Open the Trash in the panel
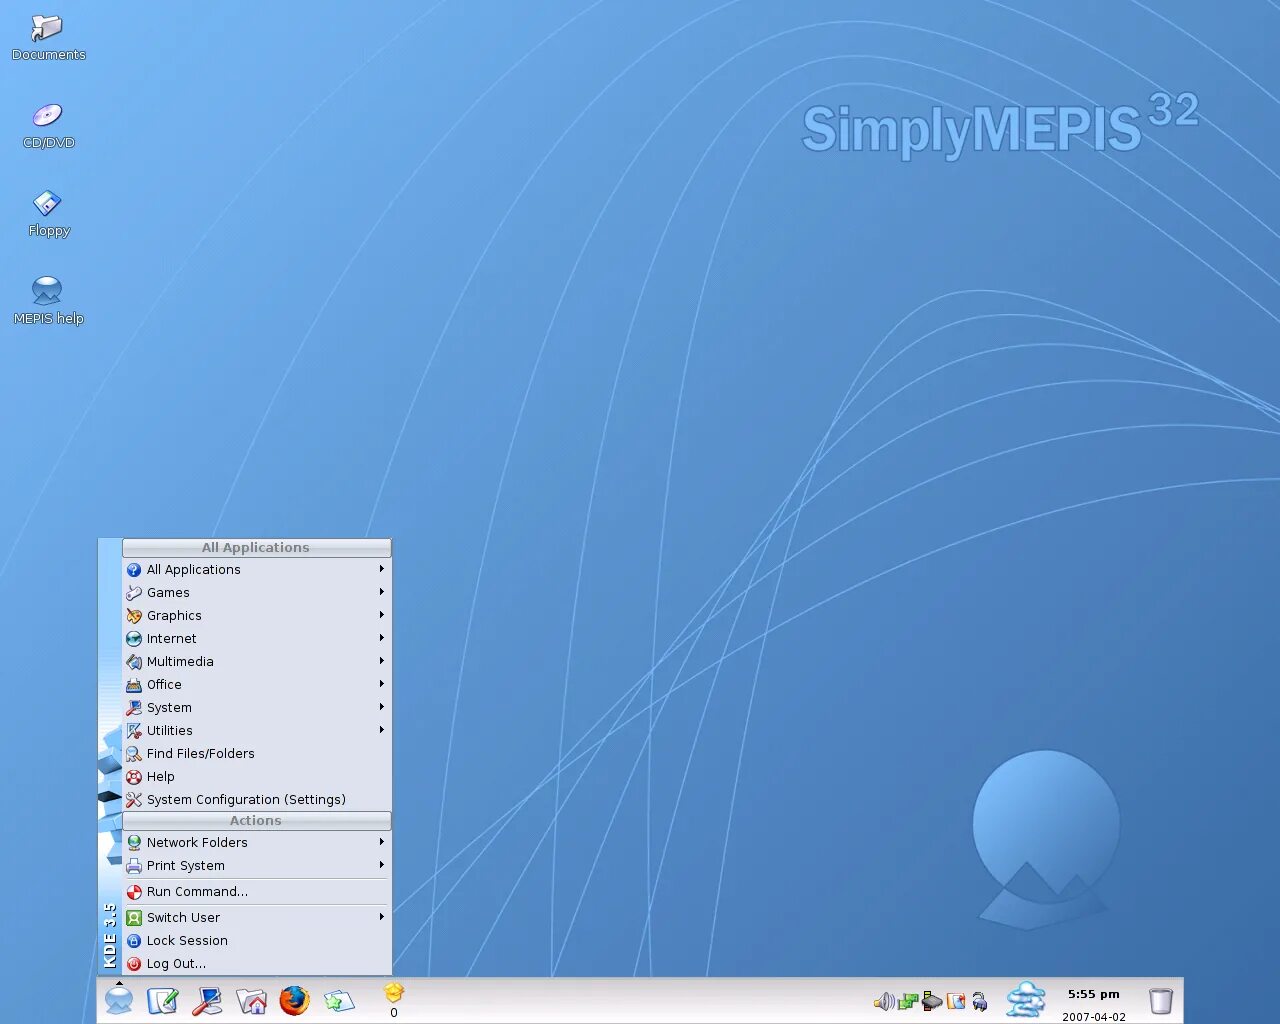The image size is (1280, 1024). (x=1161, y=1001)
